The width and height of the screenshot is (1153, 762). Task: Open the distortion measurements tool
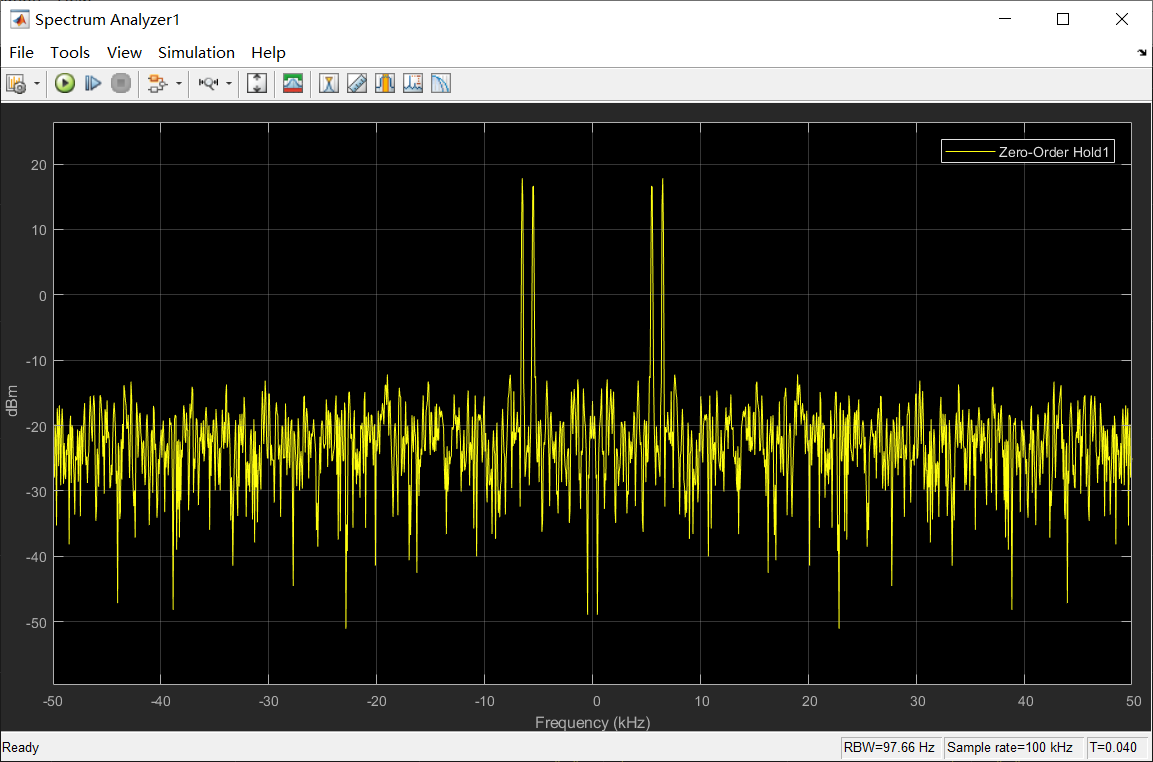pos(440,84)
